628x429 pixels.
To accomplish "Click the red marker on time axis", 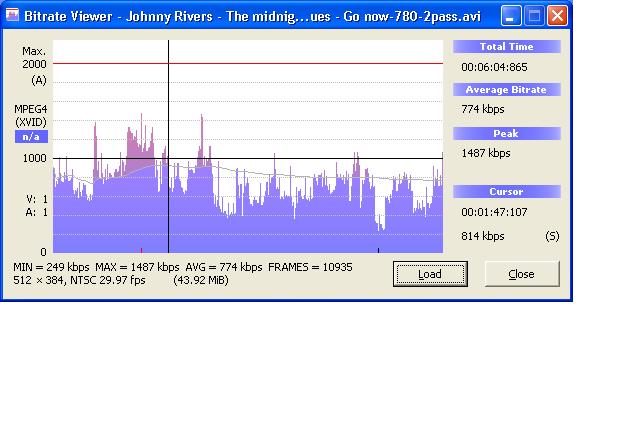I will click(x=141, y=250).
